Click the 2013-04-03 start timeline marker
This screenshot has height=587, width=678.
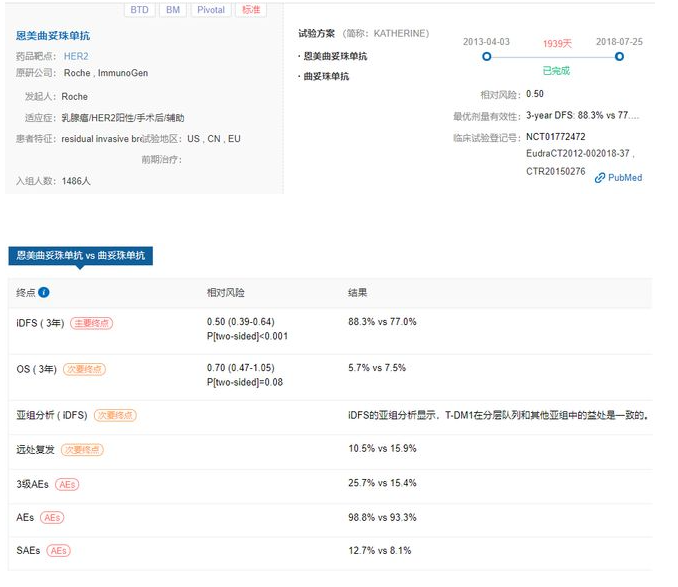tap(486, 57)
